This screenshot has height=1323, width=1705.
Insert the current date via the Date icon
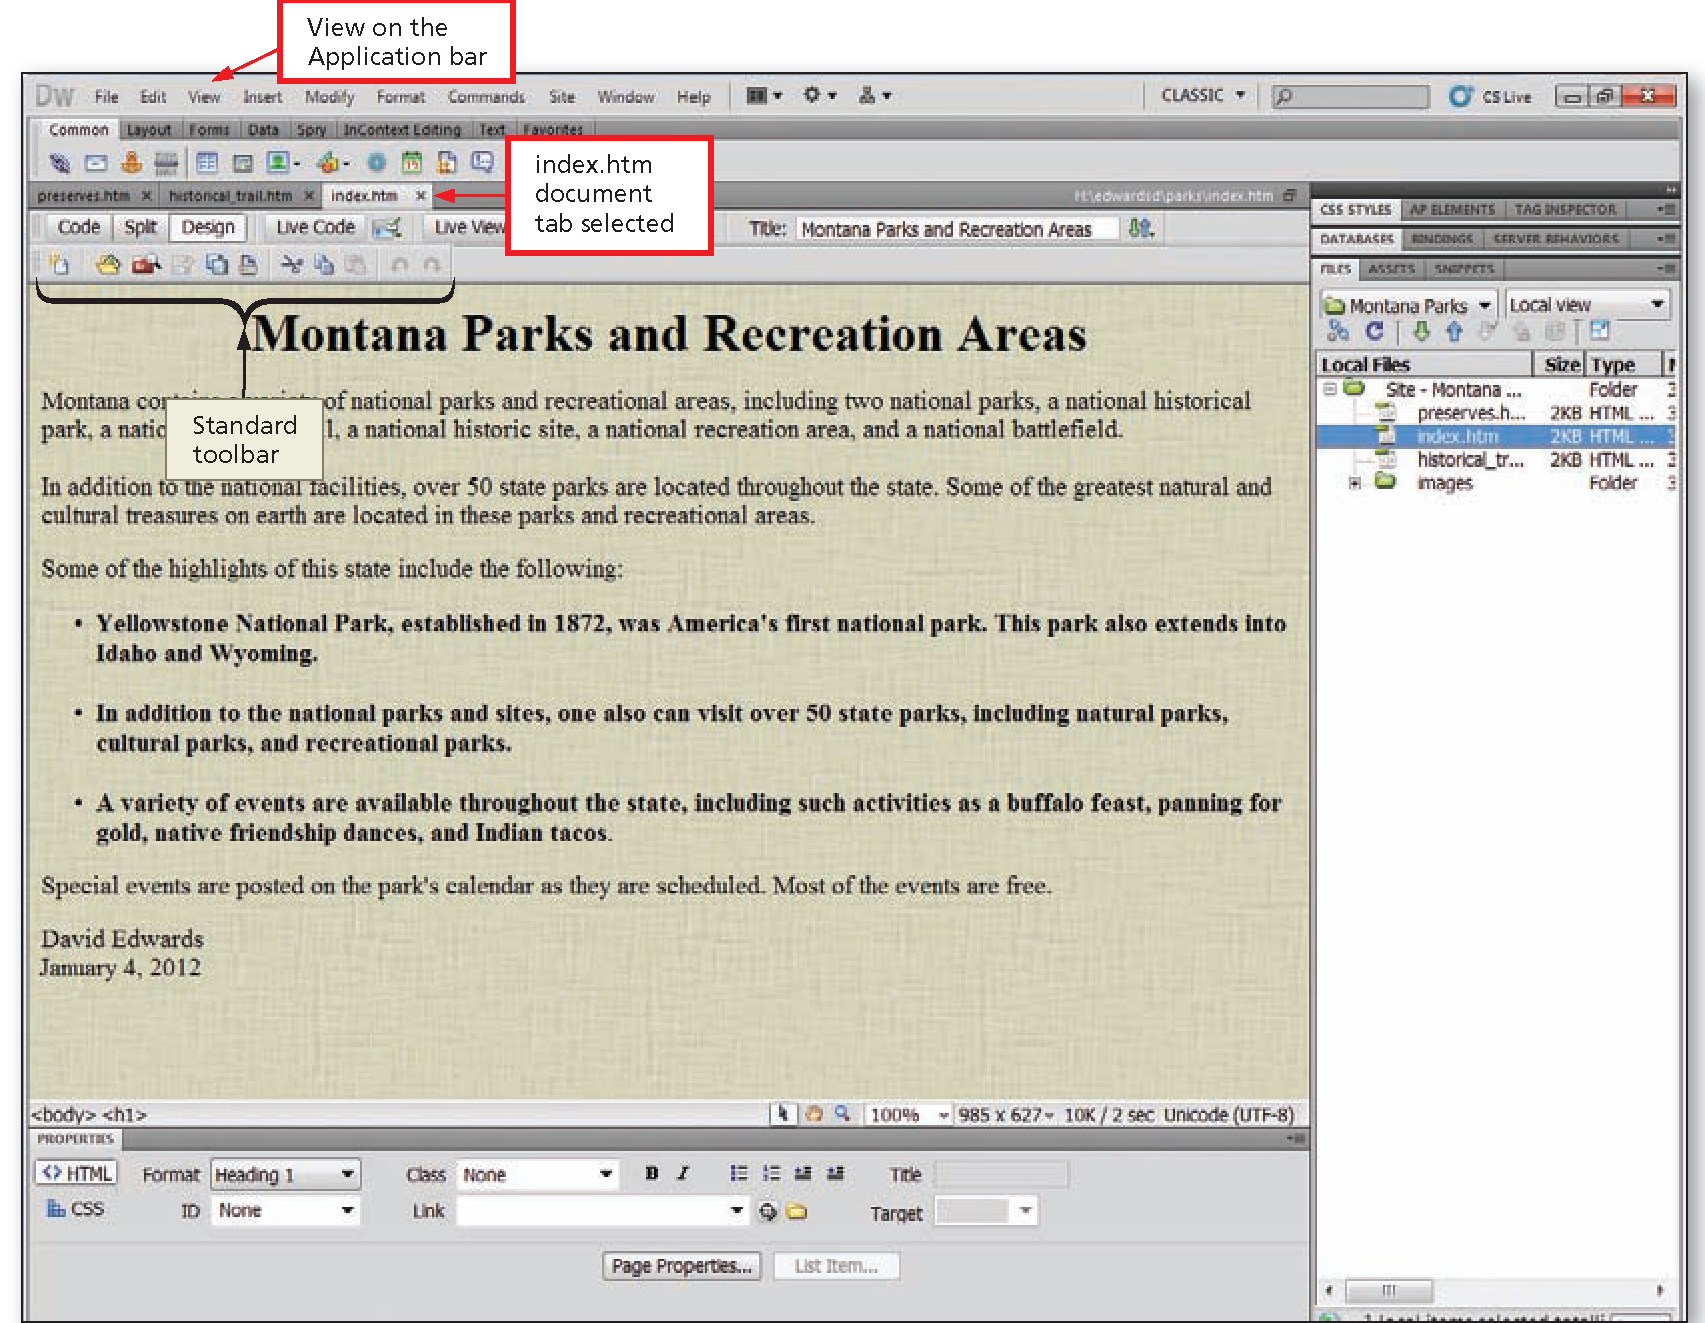click(x=411, y=162)
